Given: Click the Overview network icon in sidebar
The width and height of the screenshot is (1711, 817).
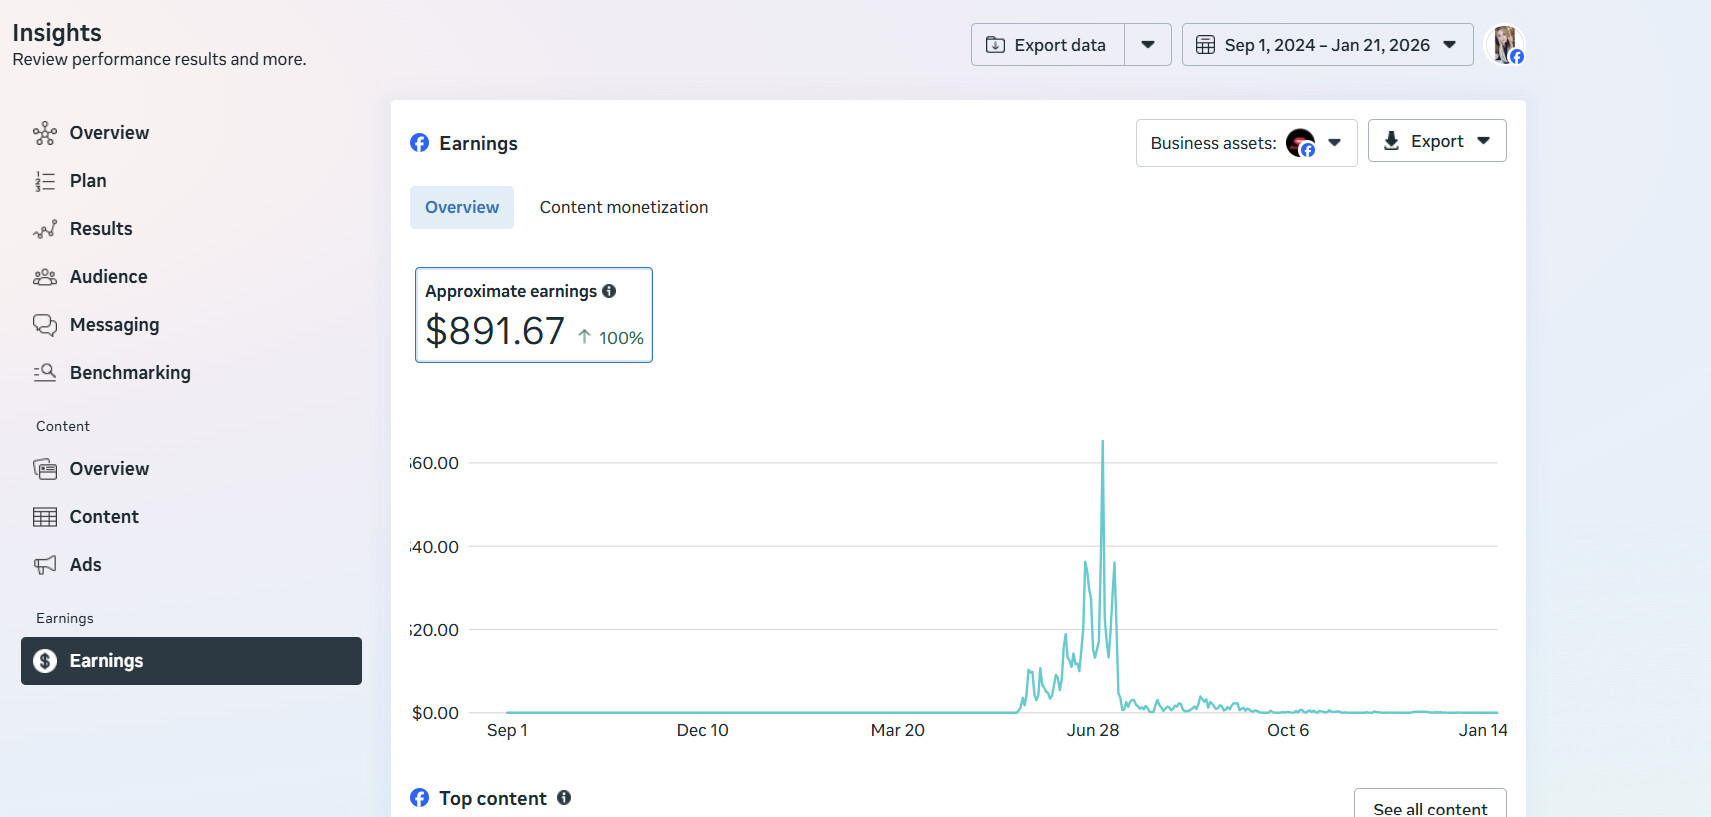Looking at the screenshot, I should point(45,133).
